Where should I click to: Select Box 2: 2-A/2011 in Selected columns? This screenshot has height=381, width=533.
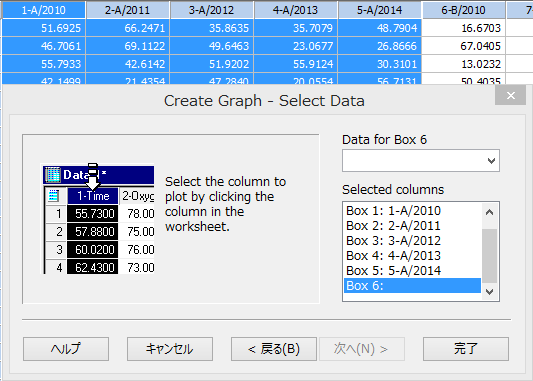pos(412,226)
